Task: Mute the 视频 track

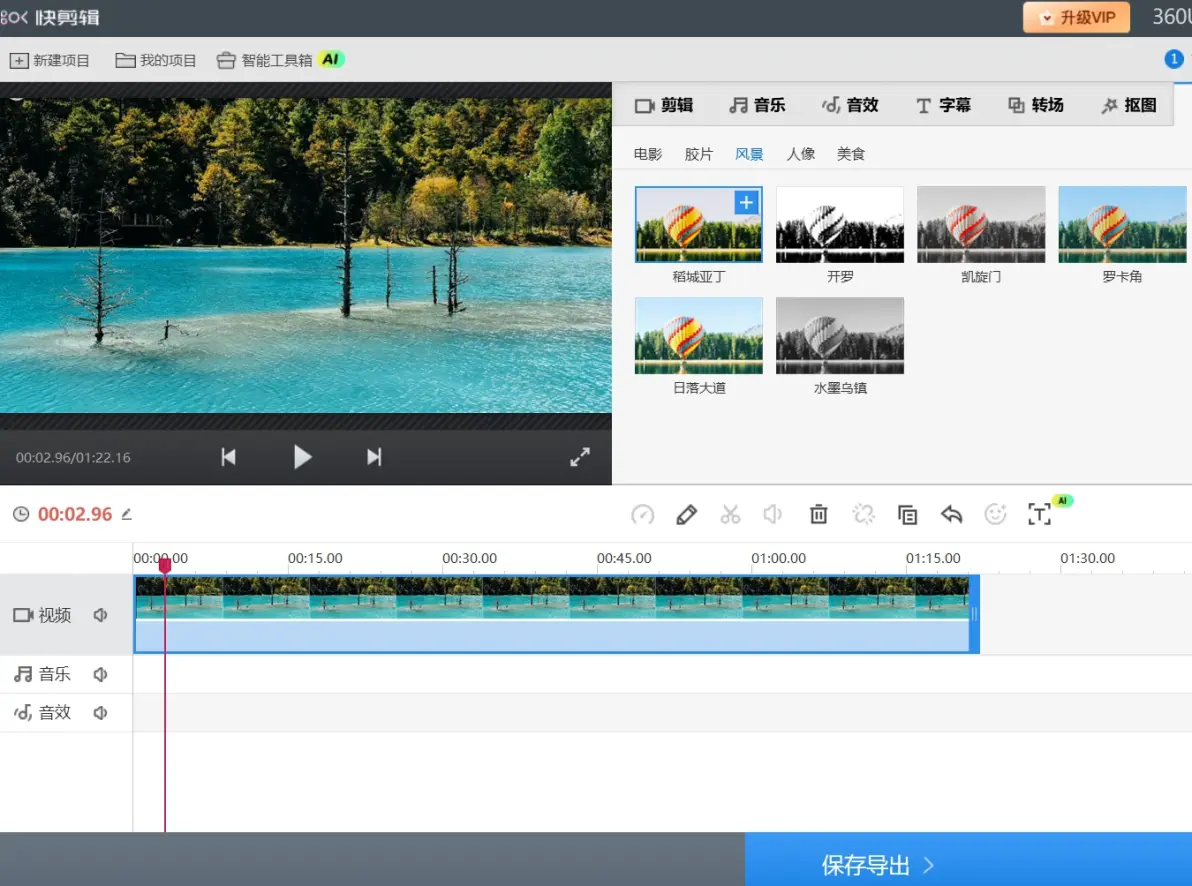Action: [x=100, y=615]
